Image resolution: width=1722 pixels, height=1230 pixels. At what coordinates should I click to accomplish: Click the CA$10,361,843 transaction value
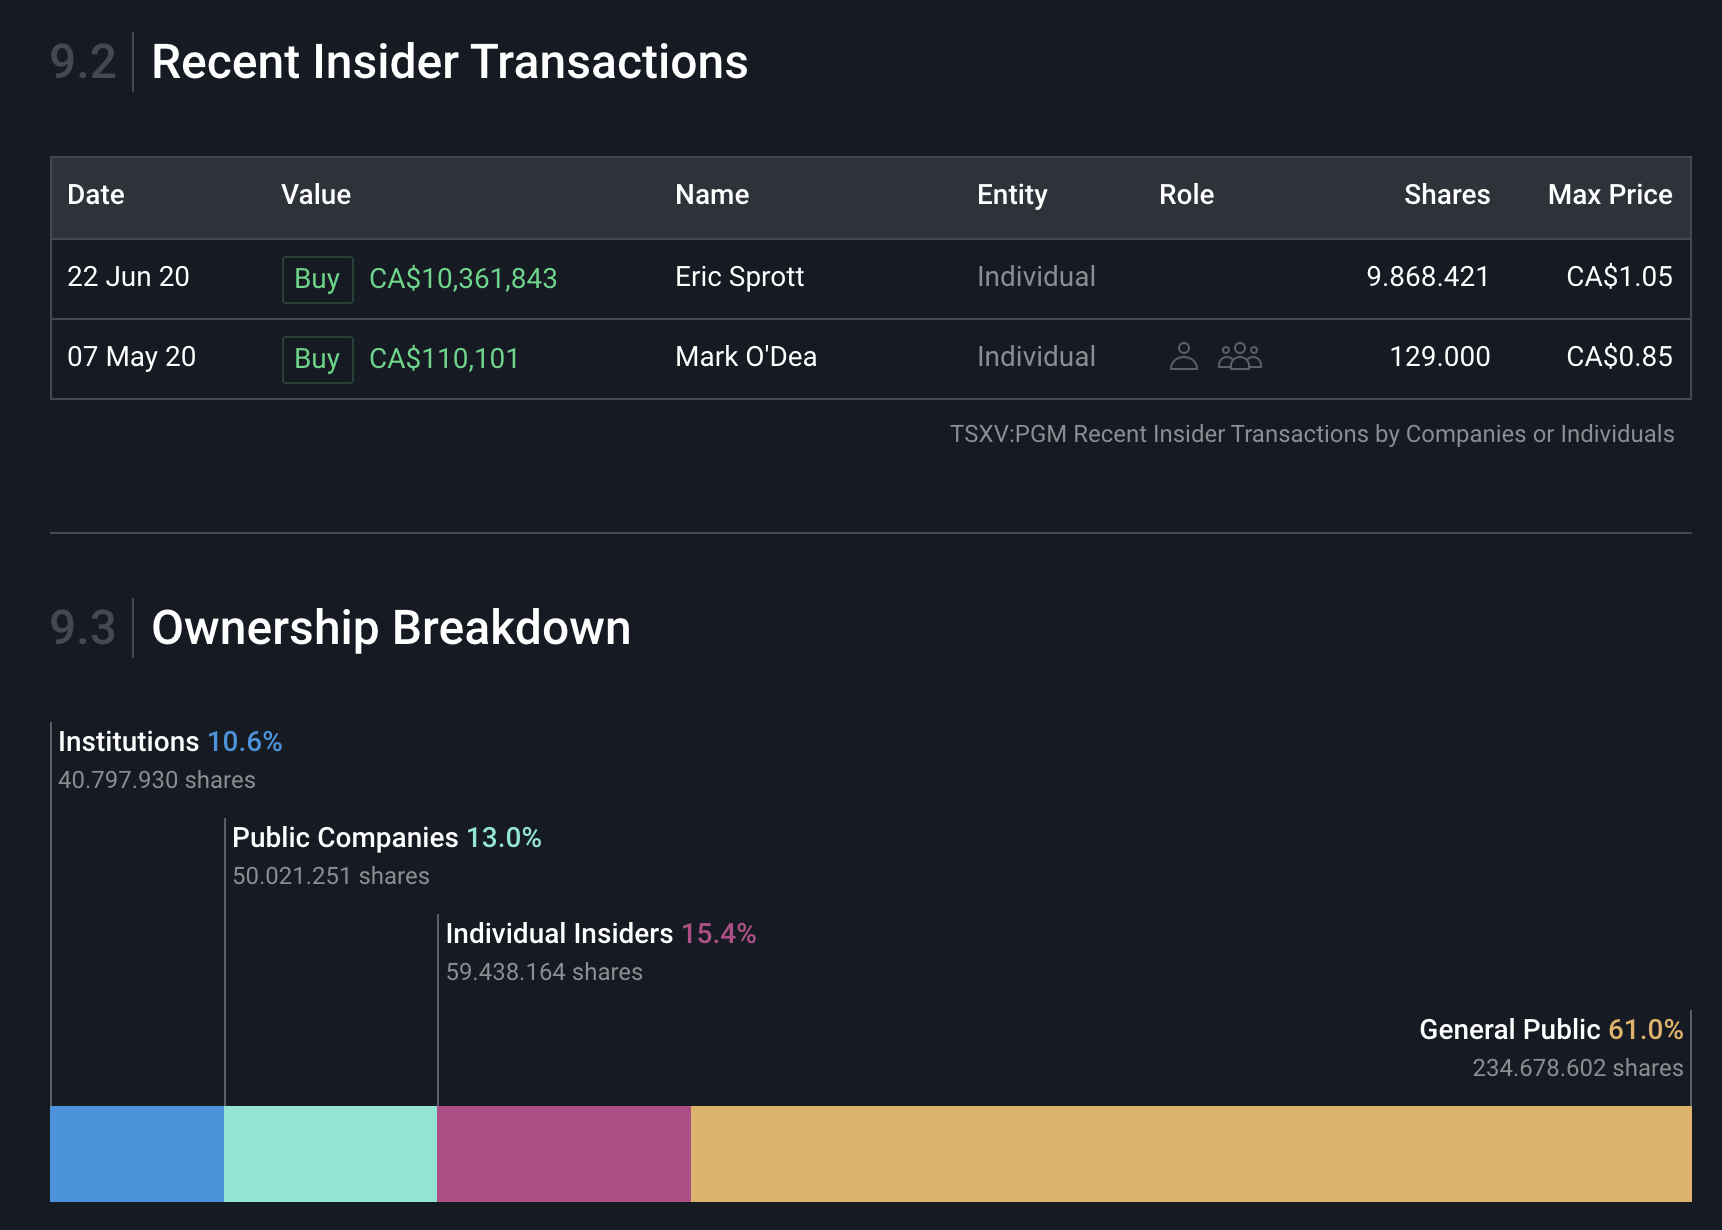(x=463, y=279)
